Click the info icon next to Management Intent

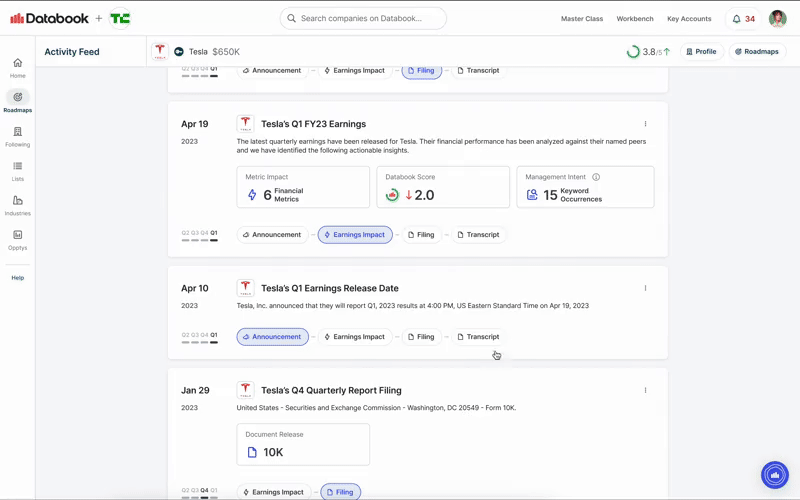click(x=596, y=177)
